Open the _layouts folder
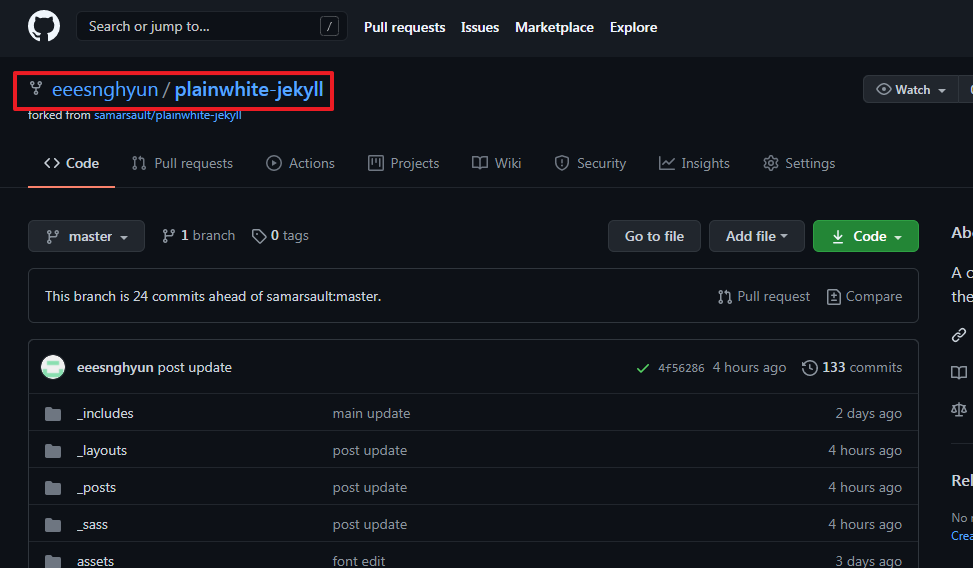The width and height of the screenshot is (973, 568). (x=102, y=451)
